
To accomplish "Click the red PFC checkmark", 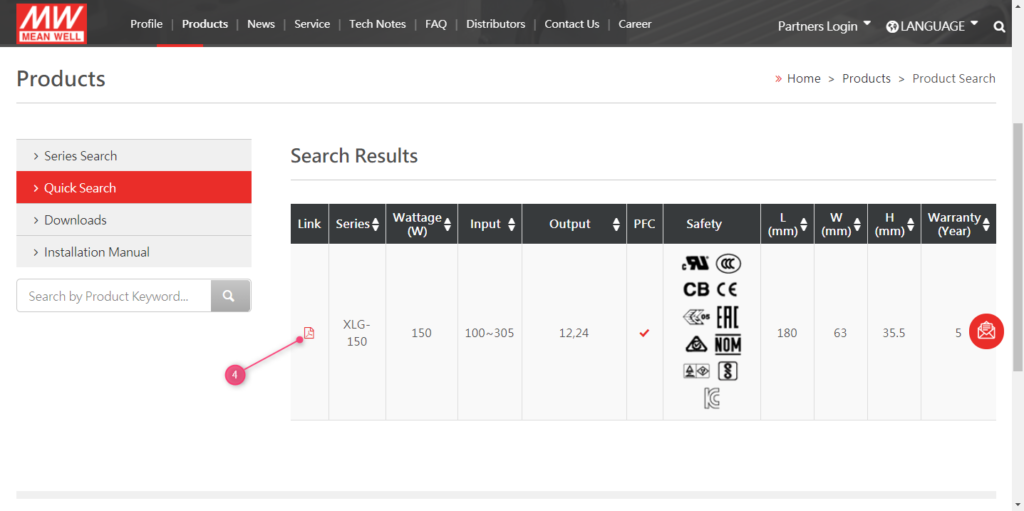I will coord(645,333).
